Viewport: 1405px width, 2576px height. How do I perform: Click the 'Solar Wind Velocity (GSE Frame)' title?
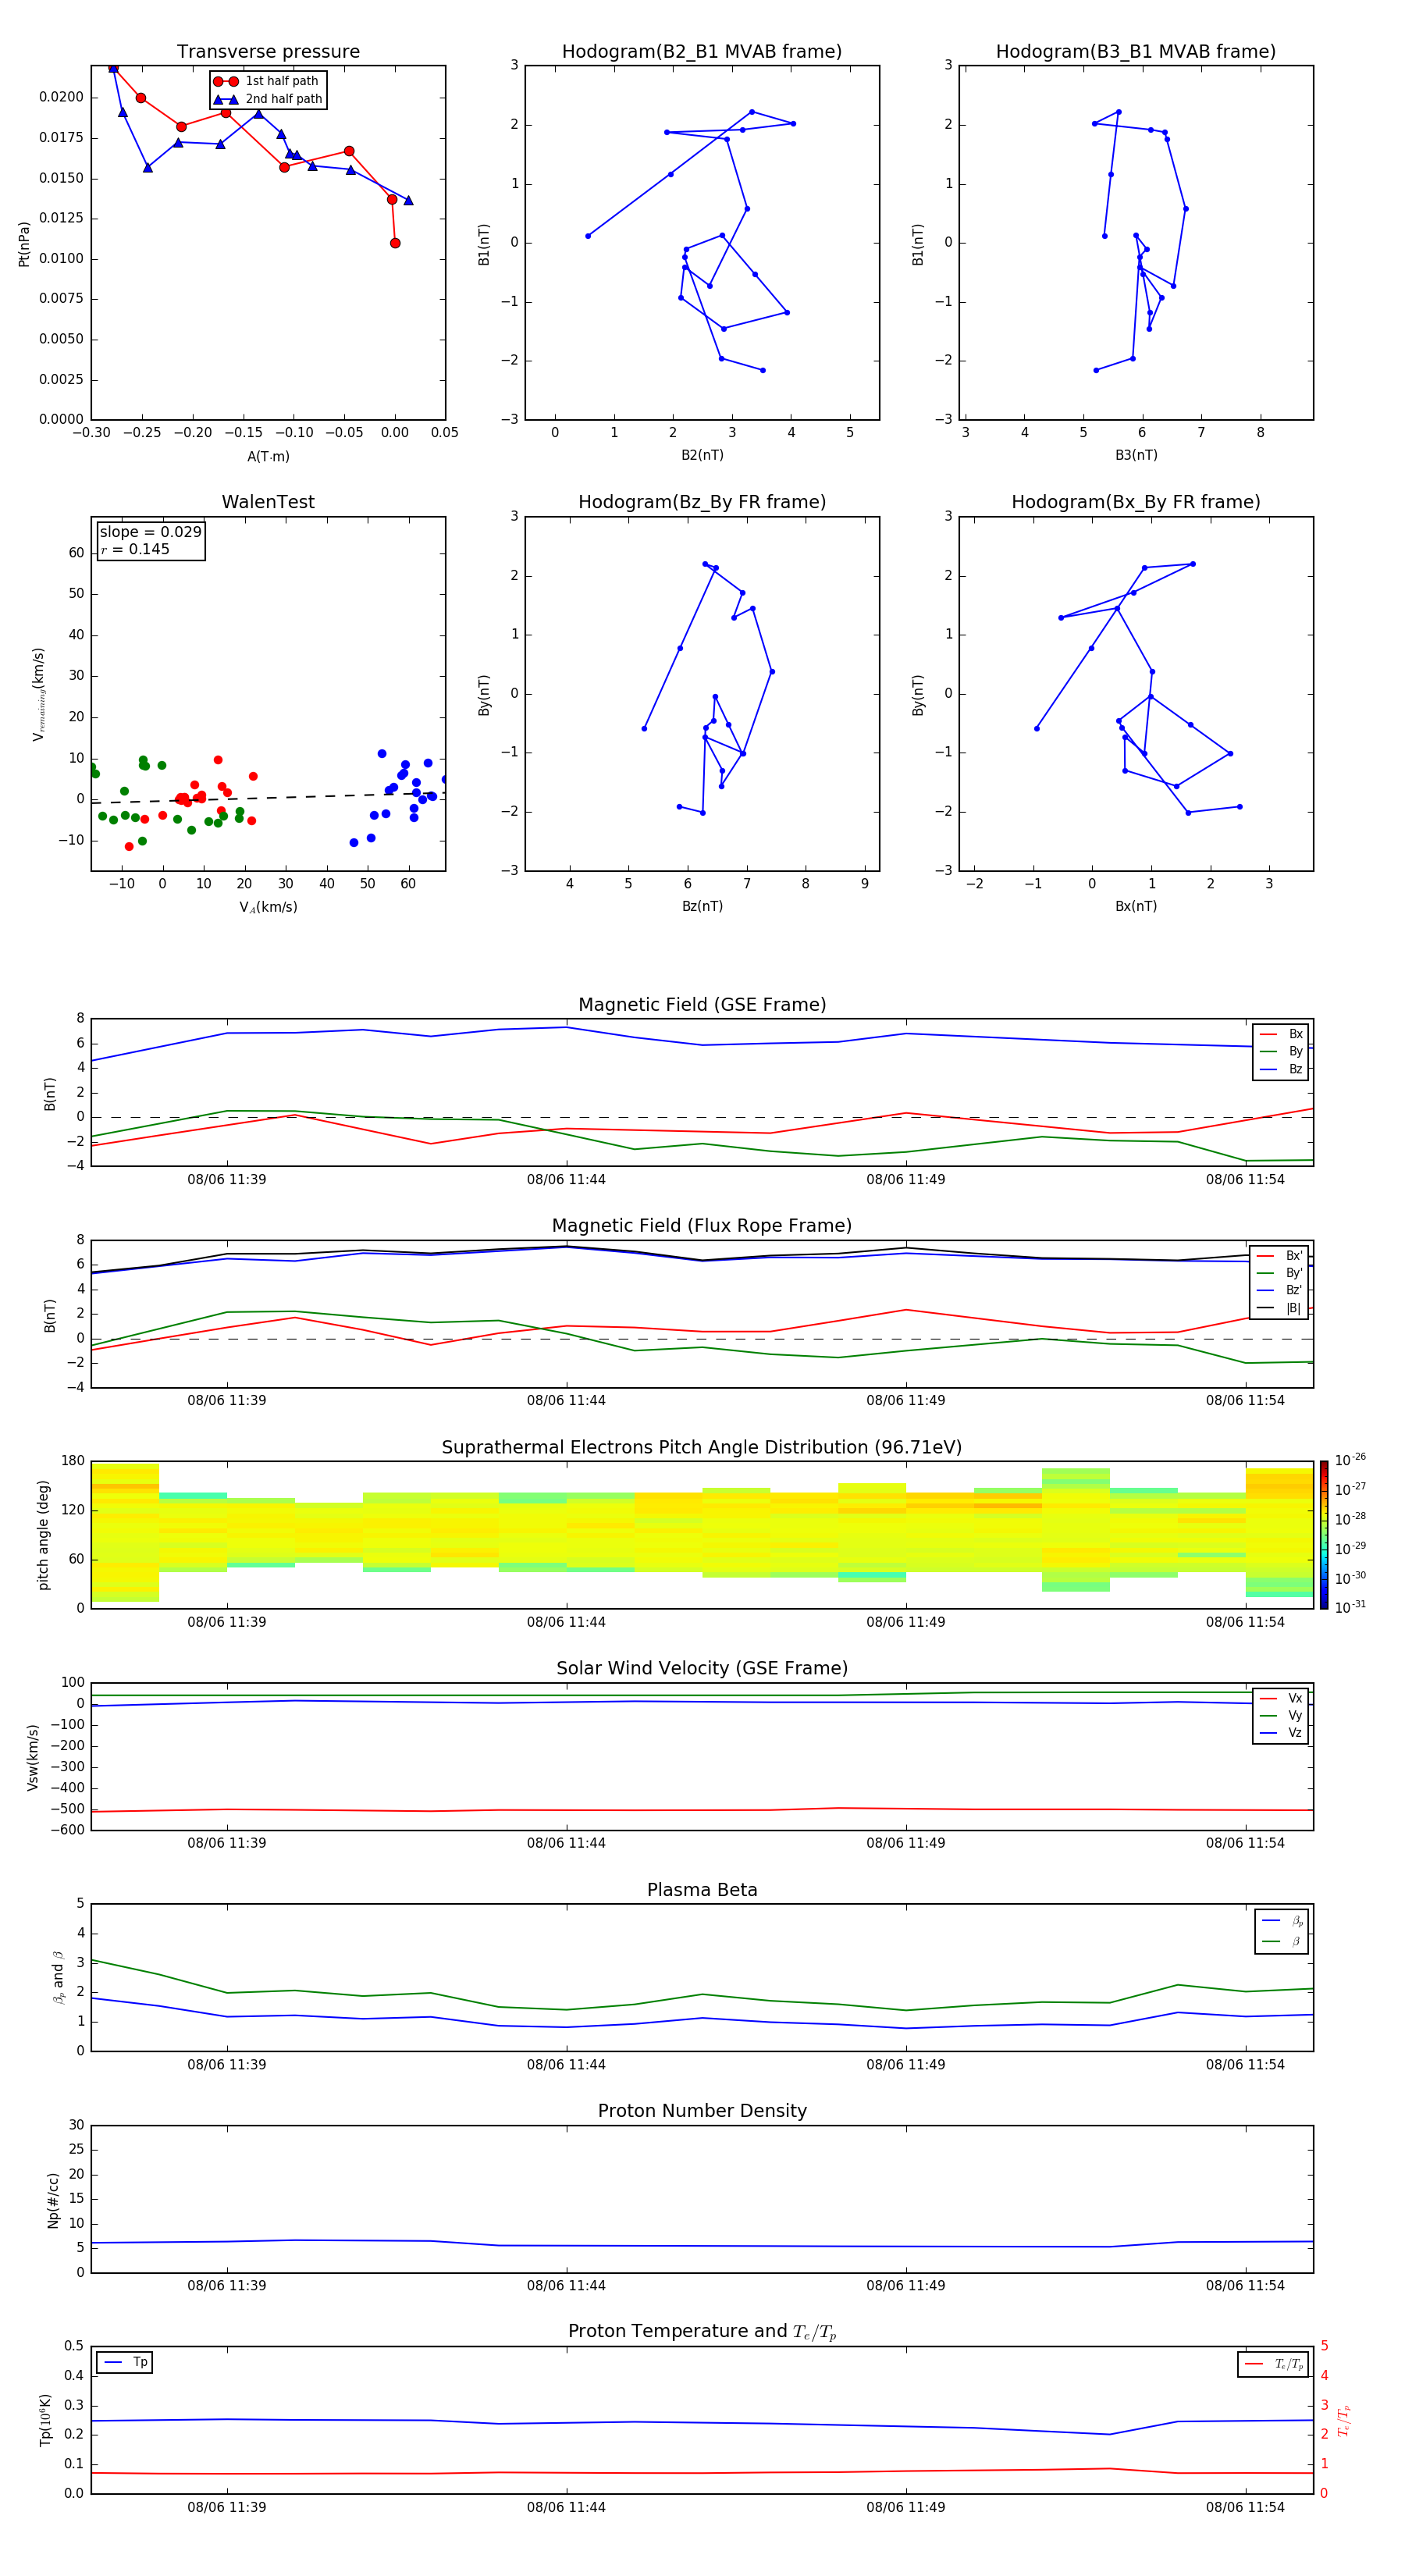[x=702, y=1669]
